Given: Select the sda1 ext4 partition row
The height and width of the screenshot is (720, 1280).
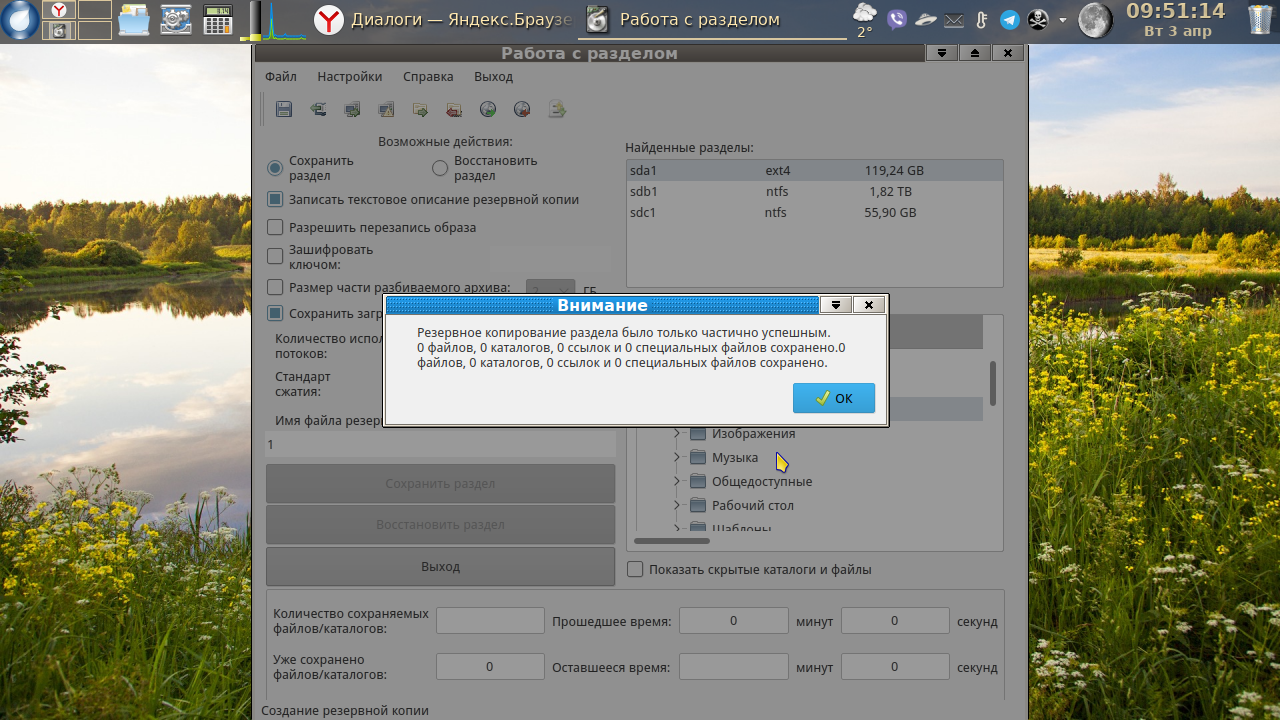Looking at the screenshot, I should [814, 170].
